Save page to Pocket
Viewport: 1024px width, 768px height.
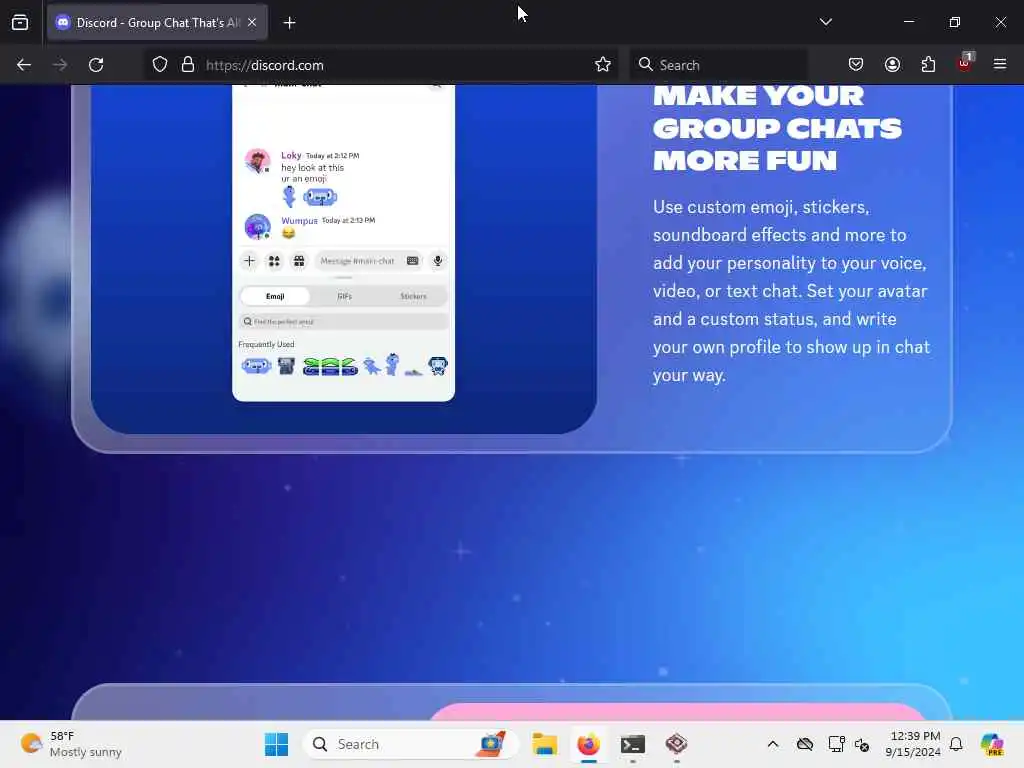856,65
